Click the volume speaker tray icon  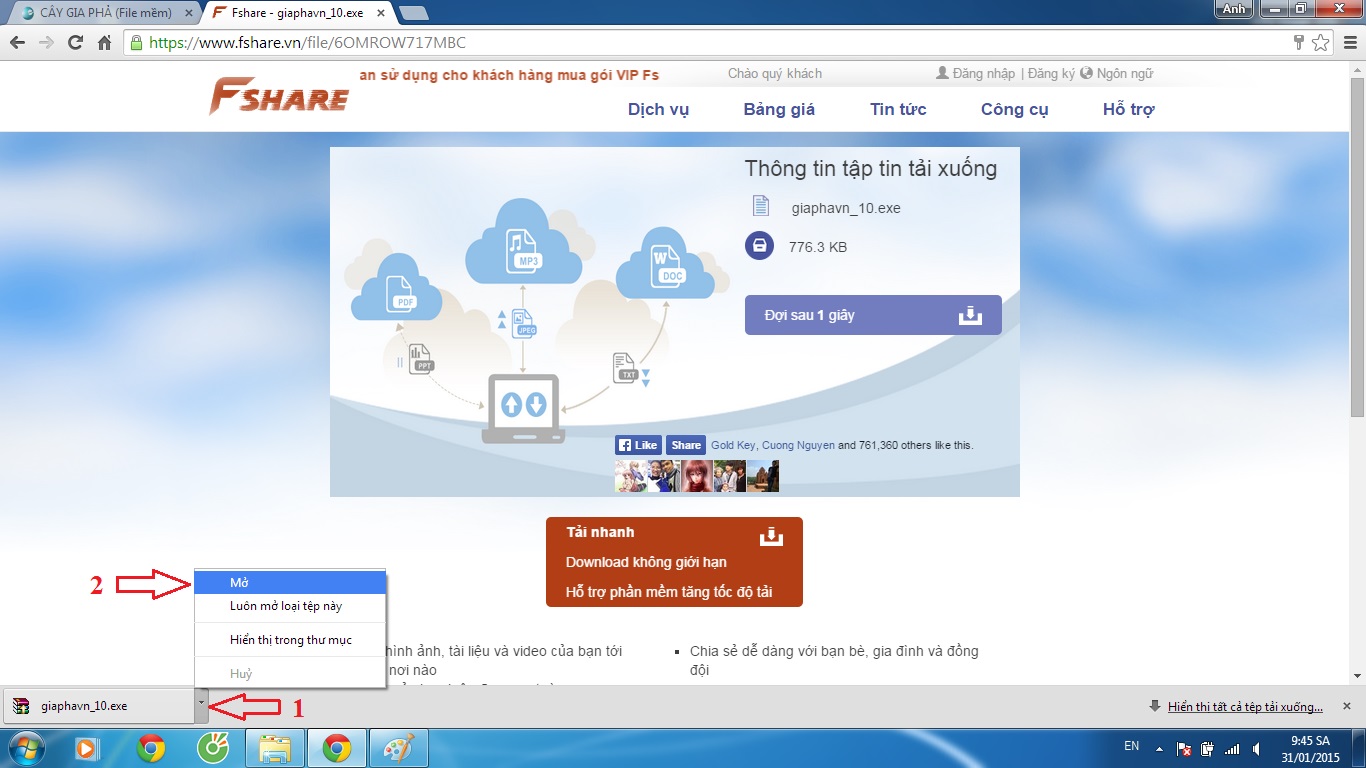(x=1256, y=748)
